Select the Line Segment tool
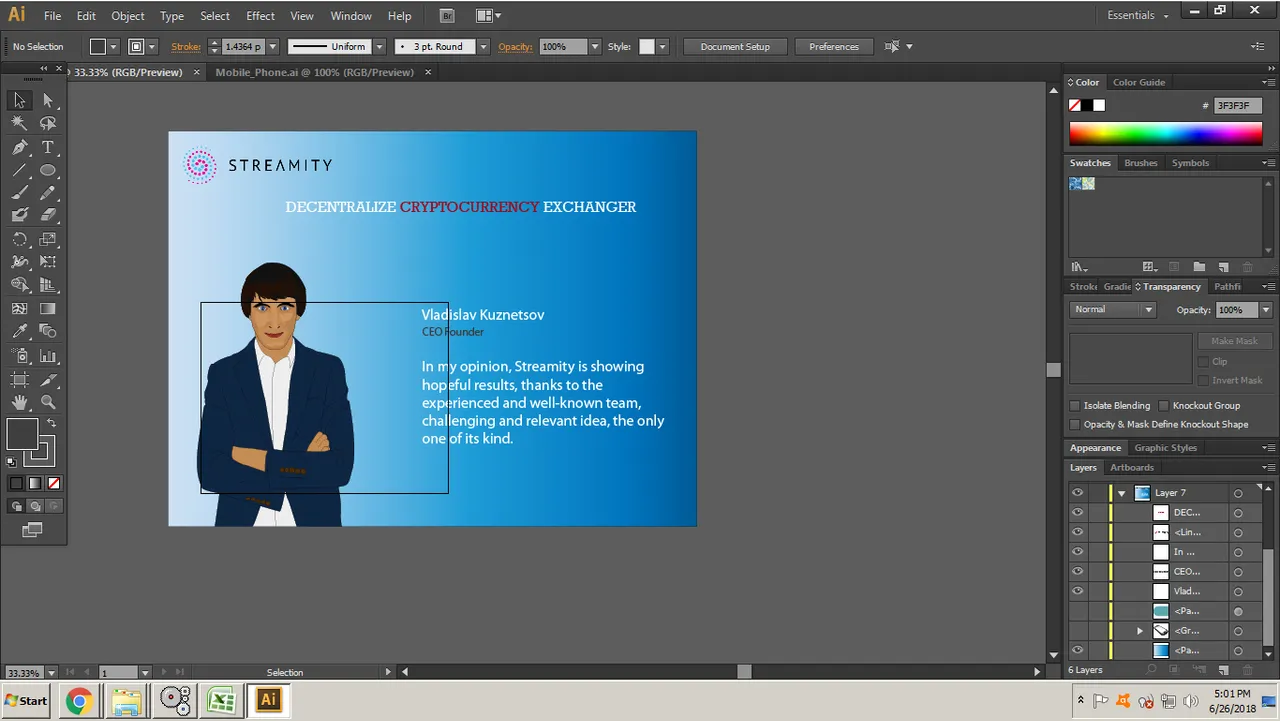 tap(19, 170)
